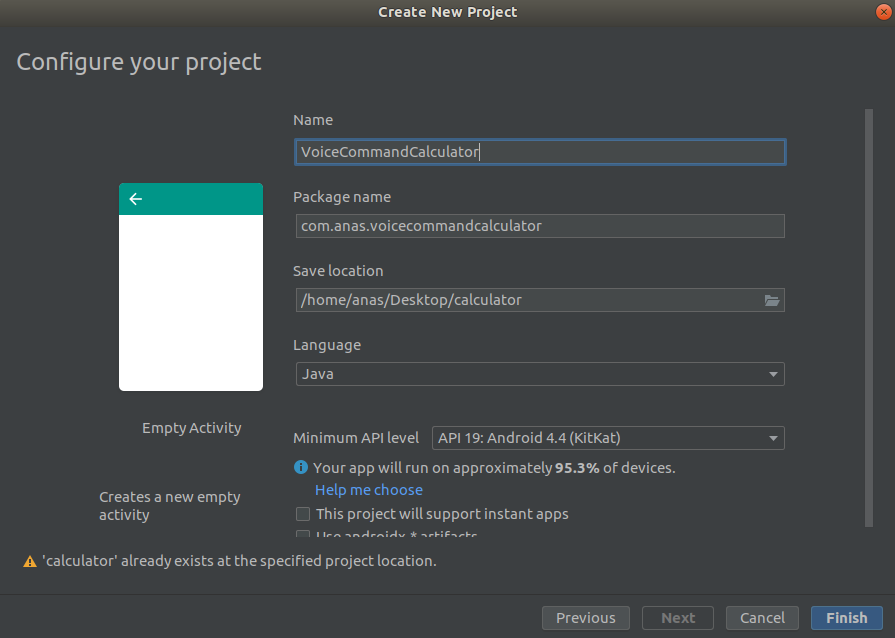Click the Save location path field

point(529,300)
